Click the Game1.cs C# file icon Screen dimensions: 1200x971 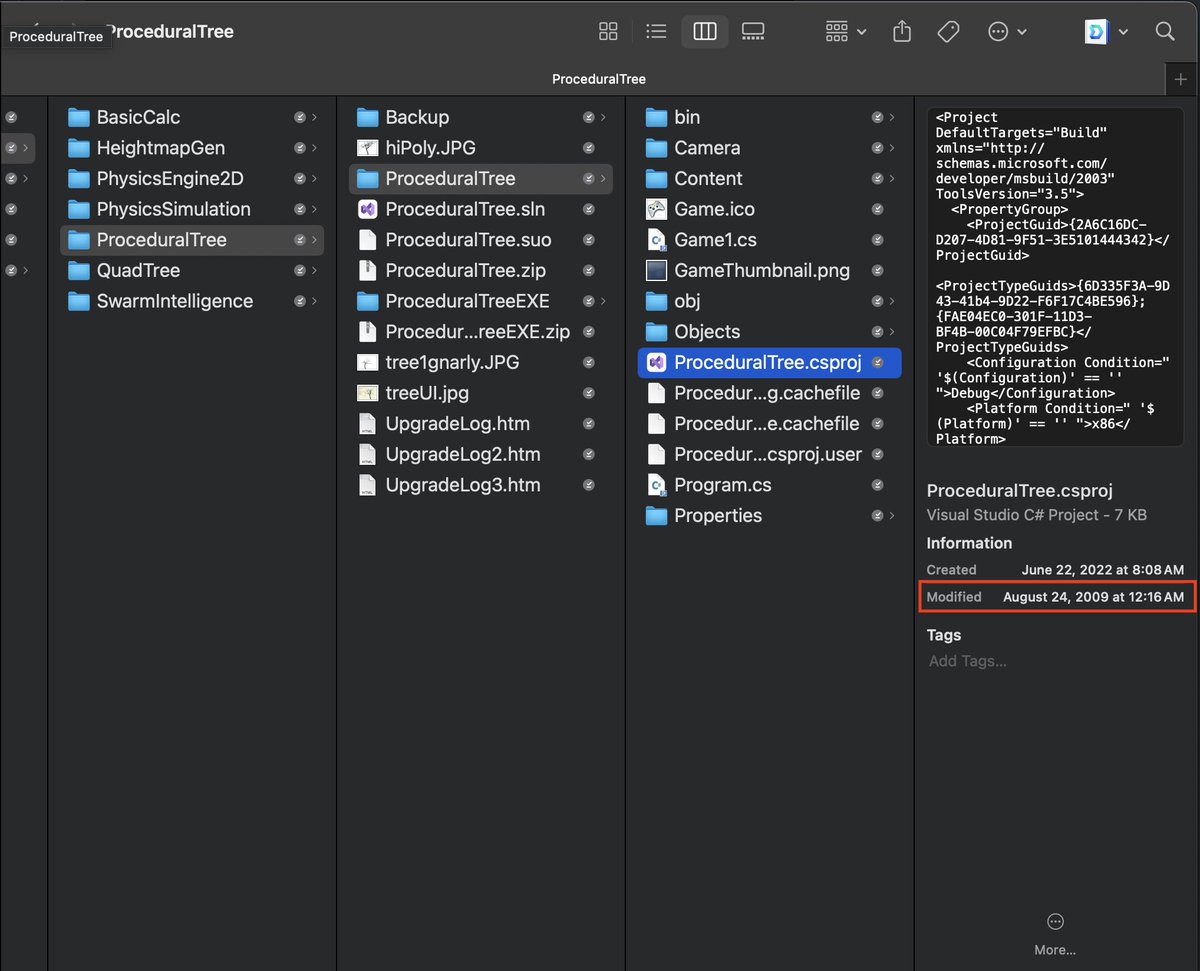click(656, 240)
